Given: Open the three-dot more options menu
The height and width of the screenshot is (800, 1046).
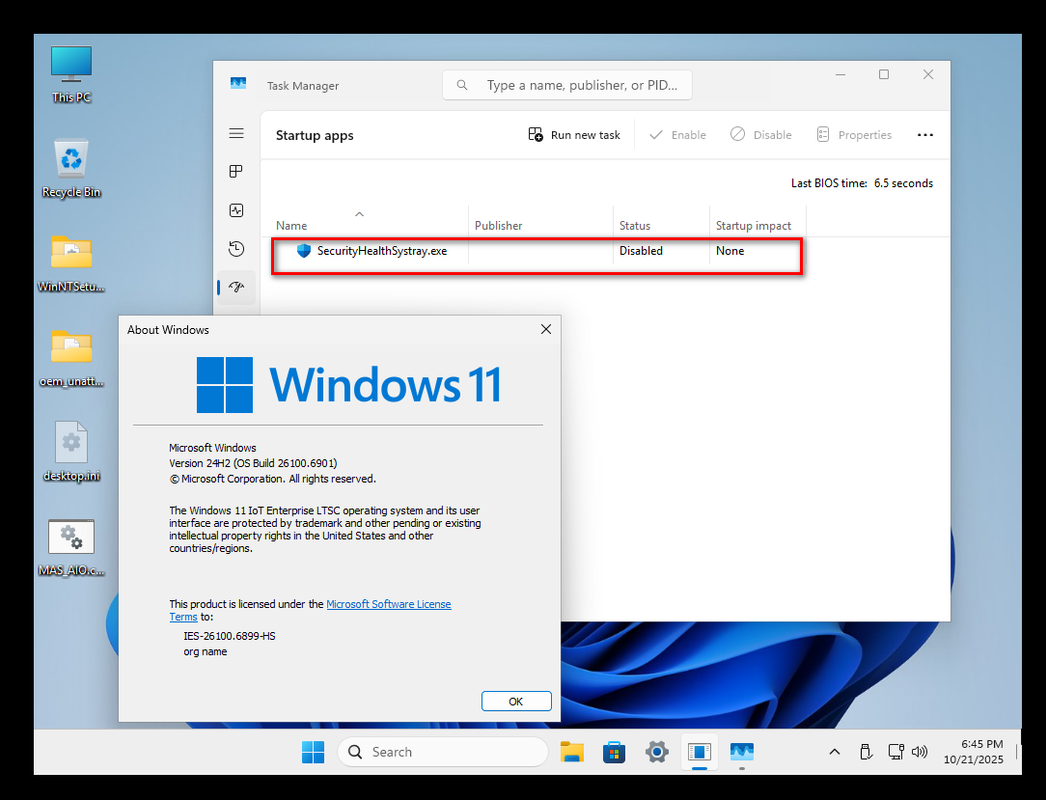Looking at the screenshot, I should [x=925, y=135].
